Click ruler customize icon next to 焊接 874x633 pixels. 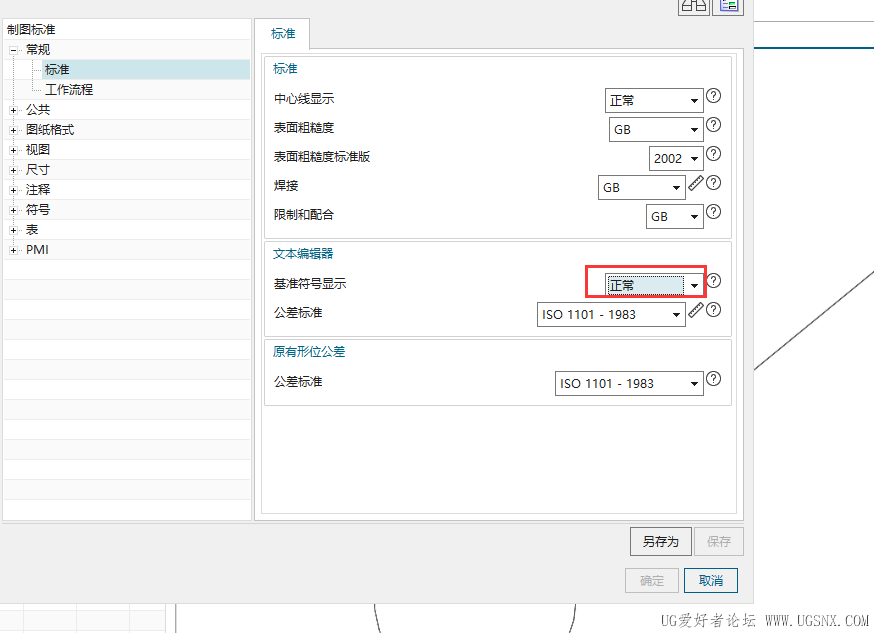coord(696,183)
